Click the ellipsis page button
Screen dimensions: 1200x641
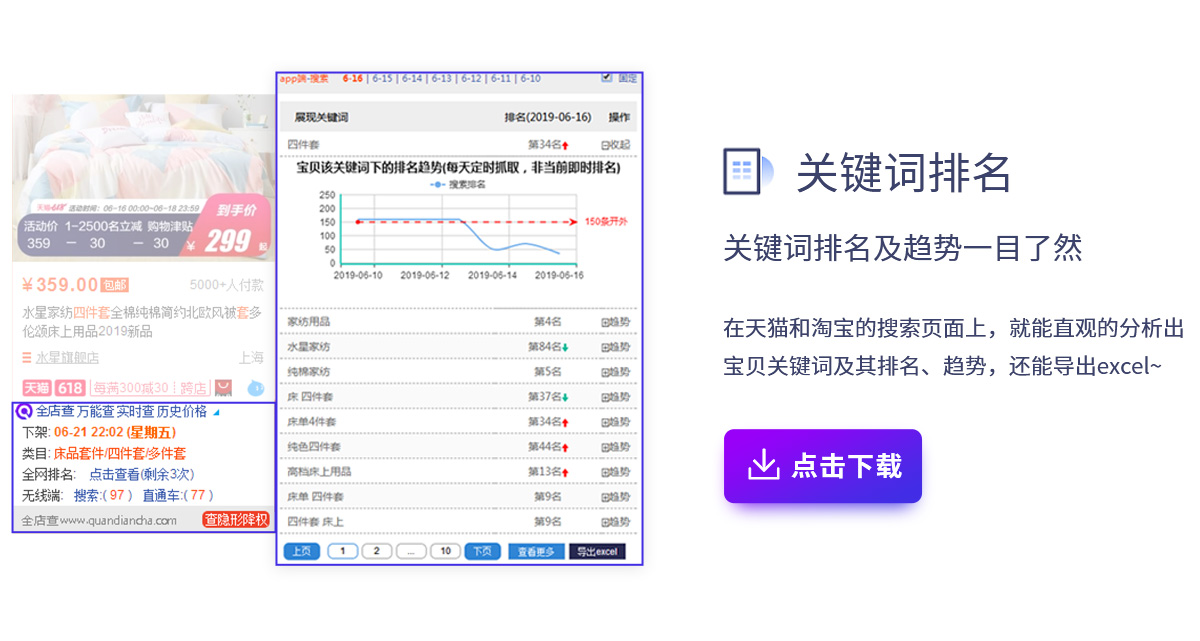pos(411,551)
